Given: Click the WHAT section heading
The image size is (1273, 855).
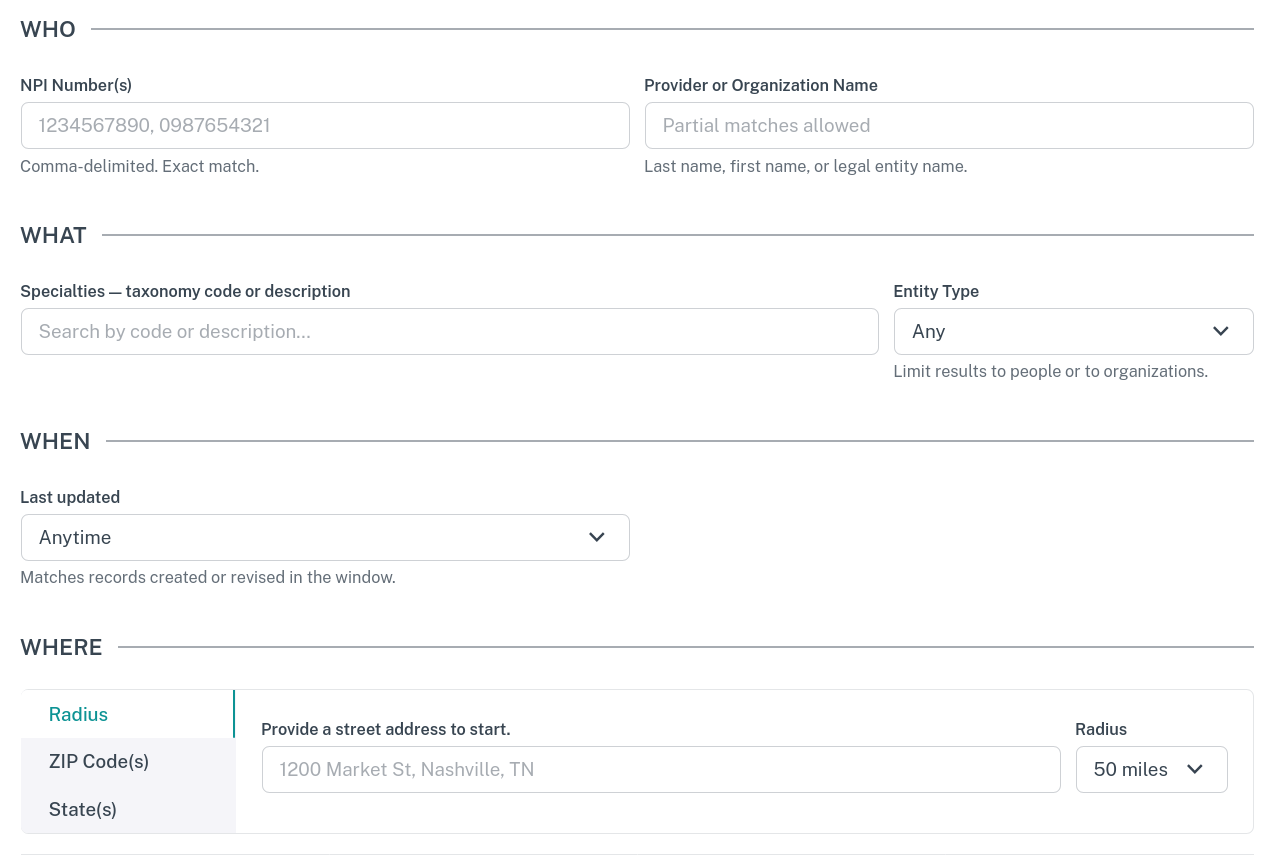Looking at the screenshot, I should tap(54, 235).
